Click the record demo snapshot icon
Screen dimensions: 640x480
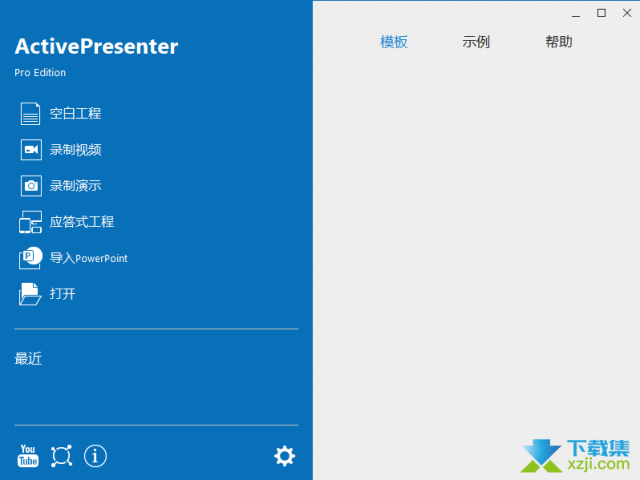click(31, 186)
